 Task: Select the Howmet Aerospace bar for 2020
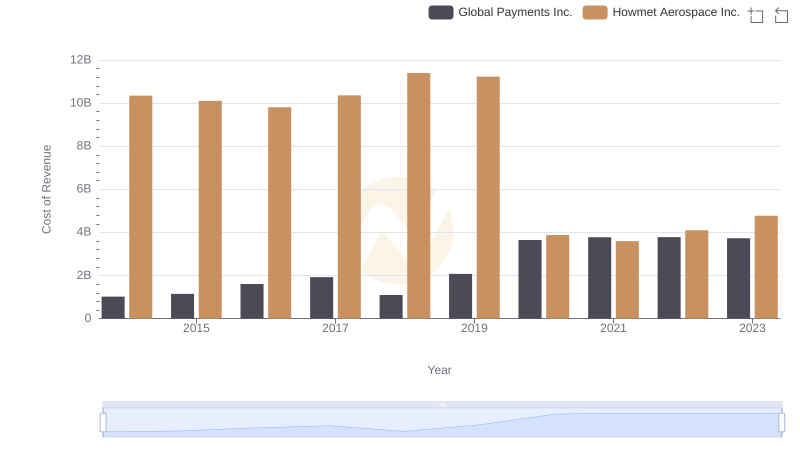tap(558, 277)
